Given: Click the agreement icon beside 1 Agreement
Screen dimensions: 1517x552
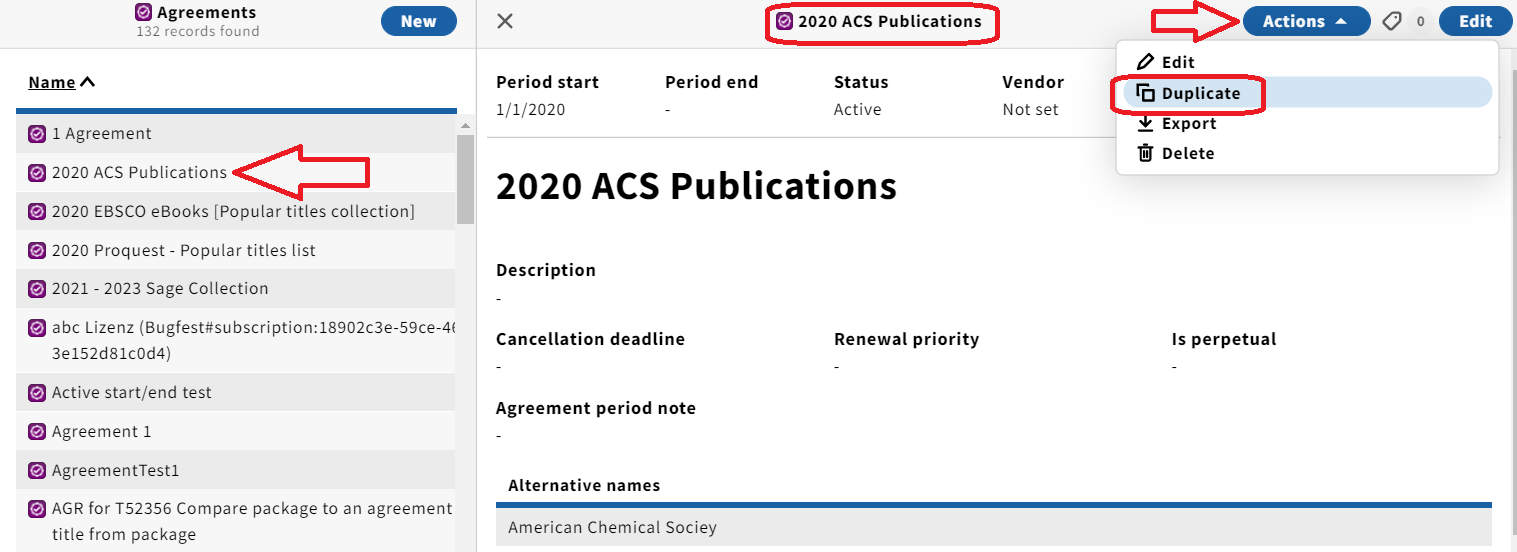Looking at the screenshot, I should (x=37, y=134).
